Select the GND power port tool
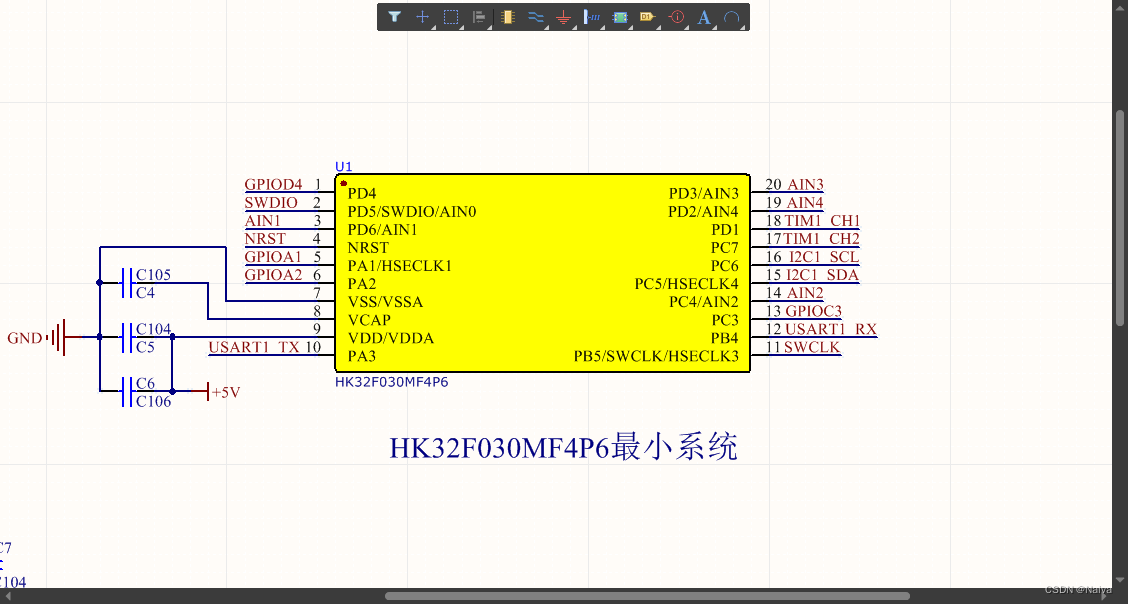Viewport: 1128px width, 604px height. 564,16
